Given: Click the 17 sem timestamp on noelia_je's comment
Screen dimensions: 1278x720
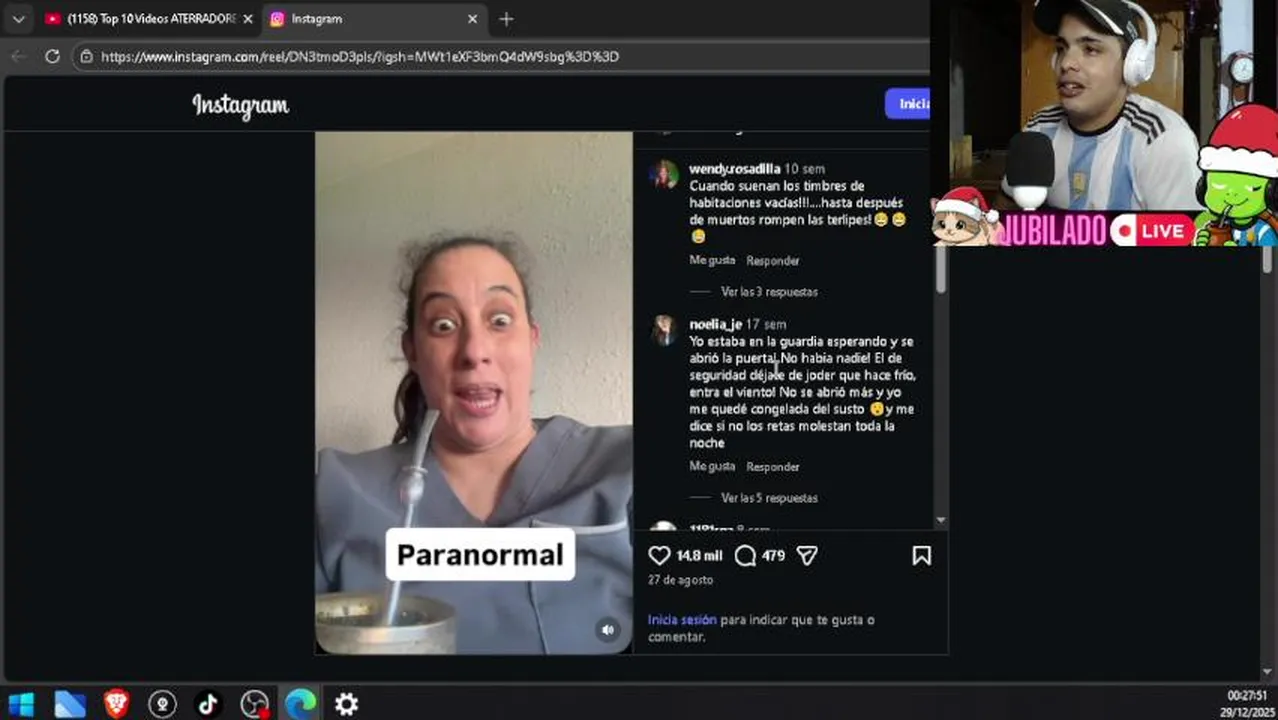Looking at the screenshot, I should click(x=766, y=325).
